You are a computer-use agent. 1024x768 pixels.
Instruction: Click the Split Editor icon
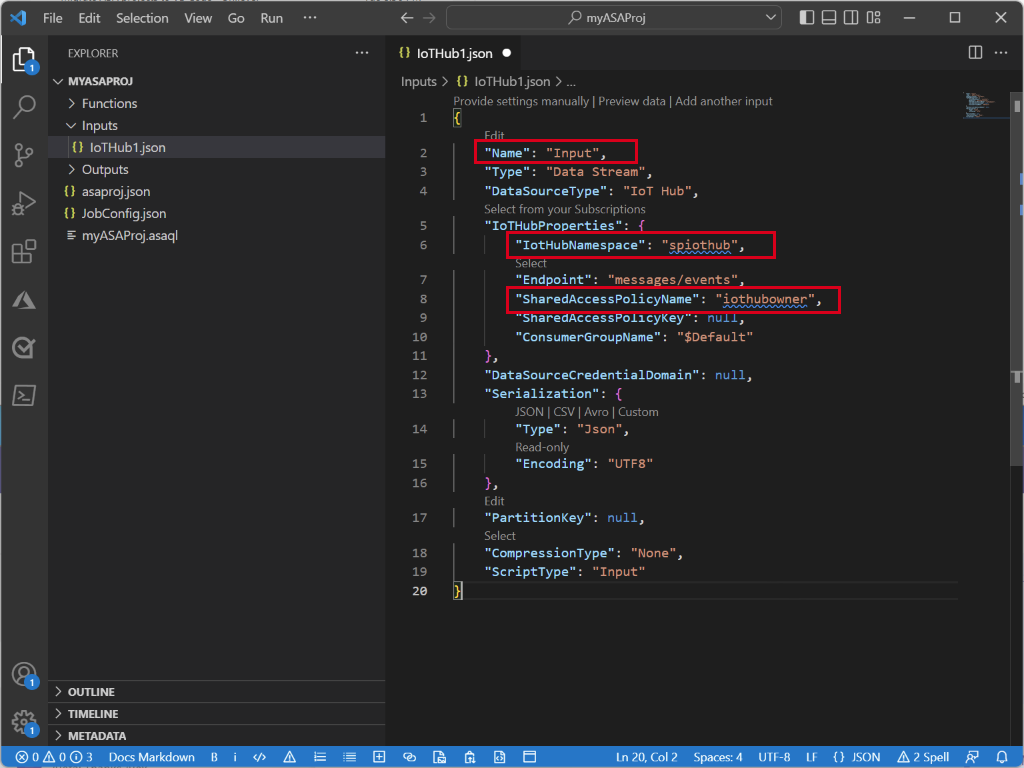tap(975, 53)
